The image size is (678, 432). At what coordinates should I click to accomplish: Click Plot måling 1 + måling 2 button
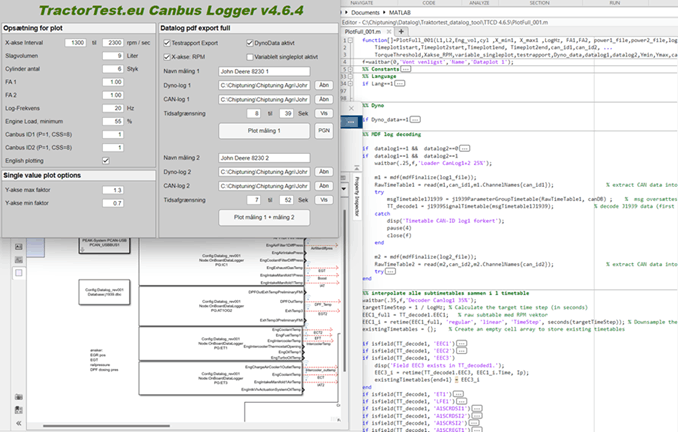coord(264,217)
